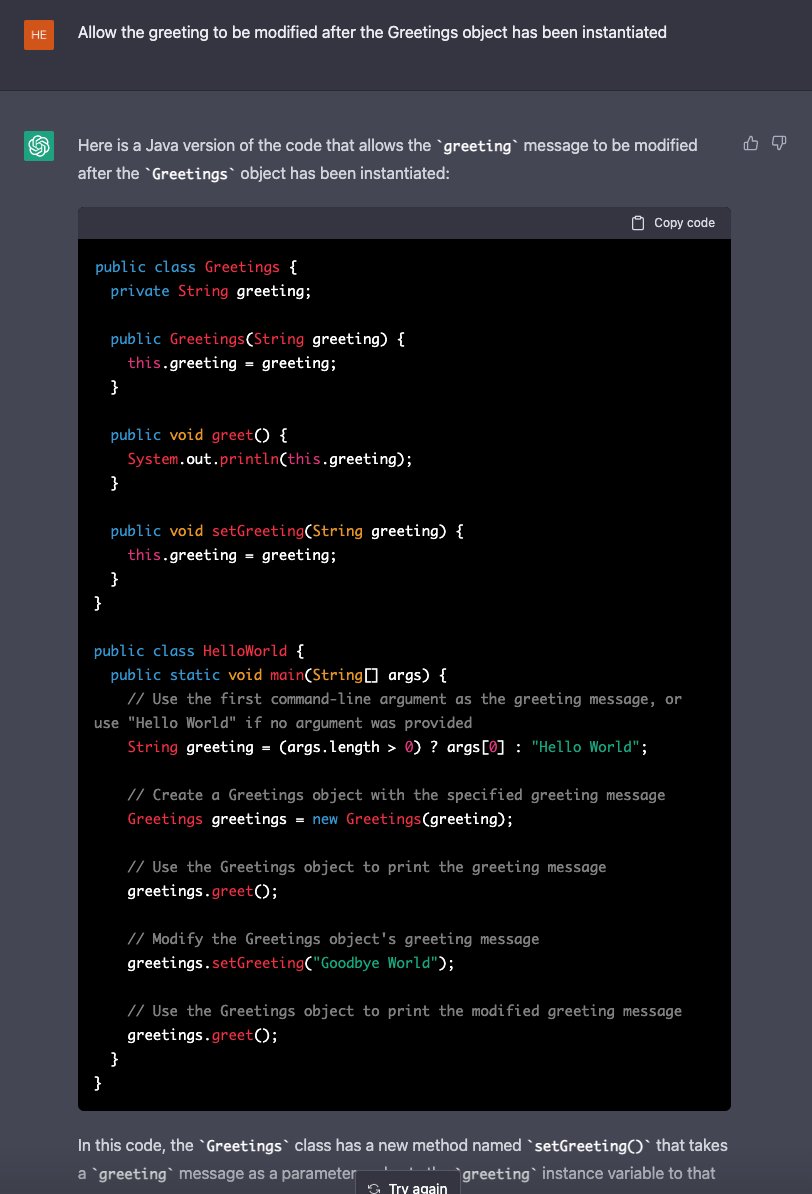This screenshot has height=1194, width=812.
Task: Click the line 'private String greeting;'
Action: click(211, 291)
